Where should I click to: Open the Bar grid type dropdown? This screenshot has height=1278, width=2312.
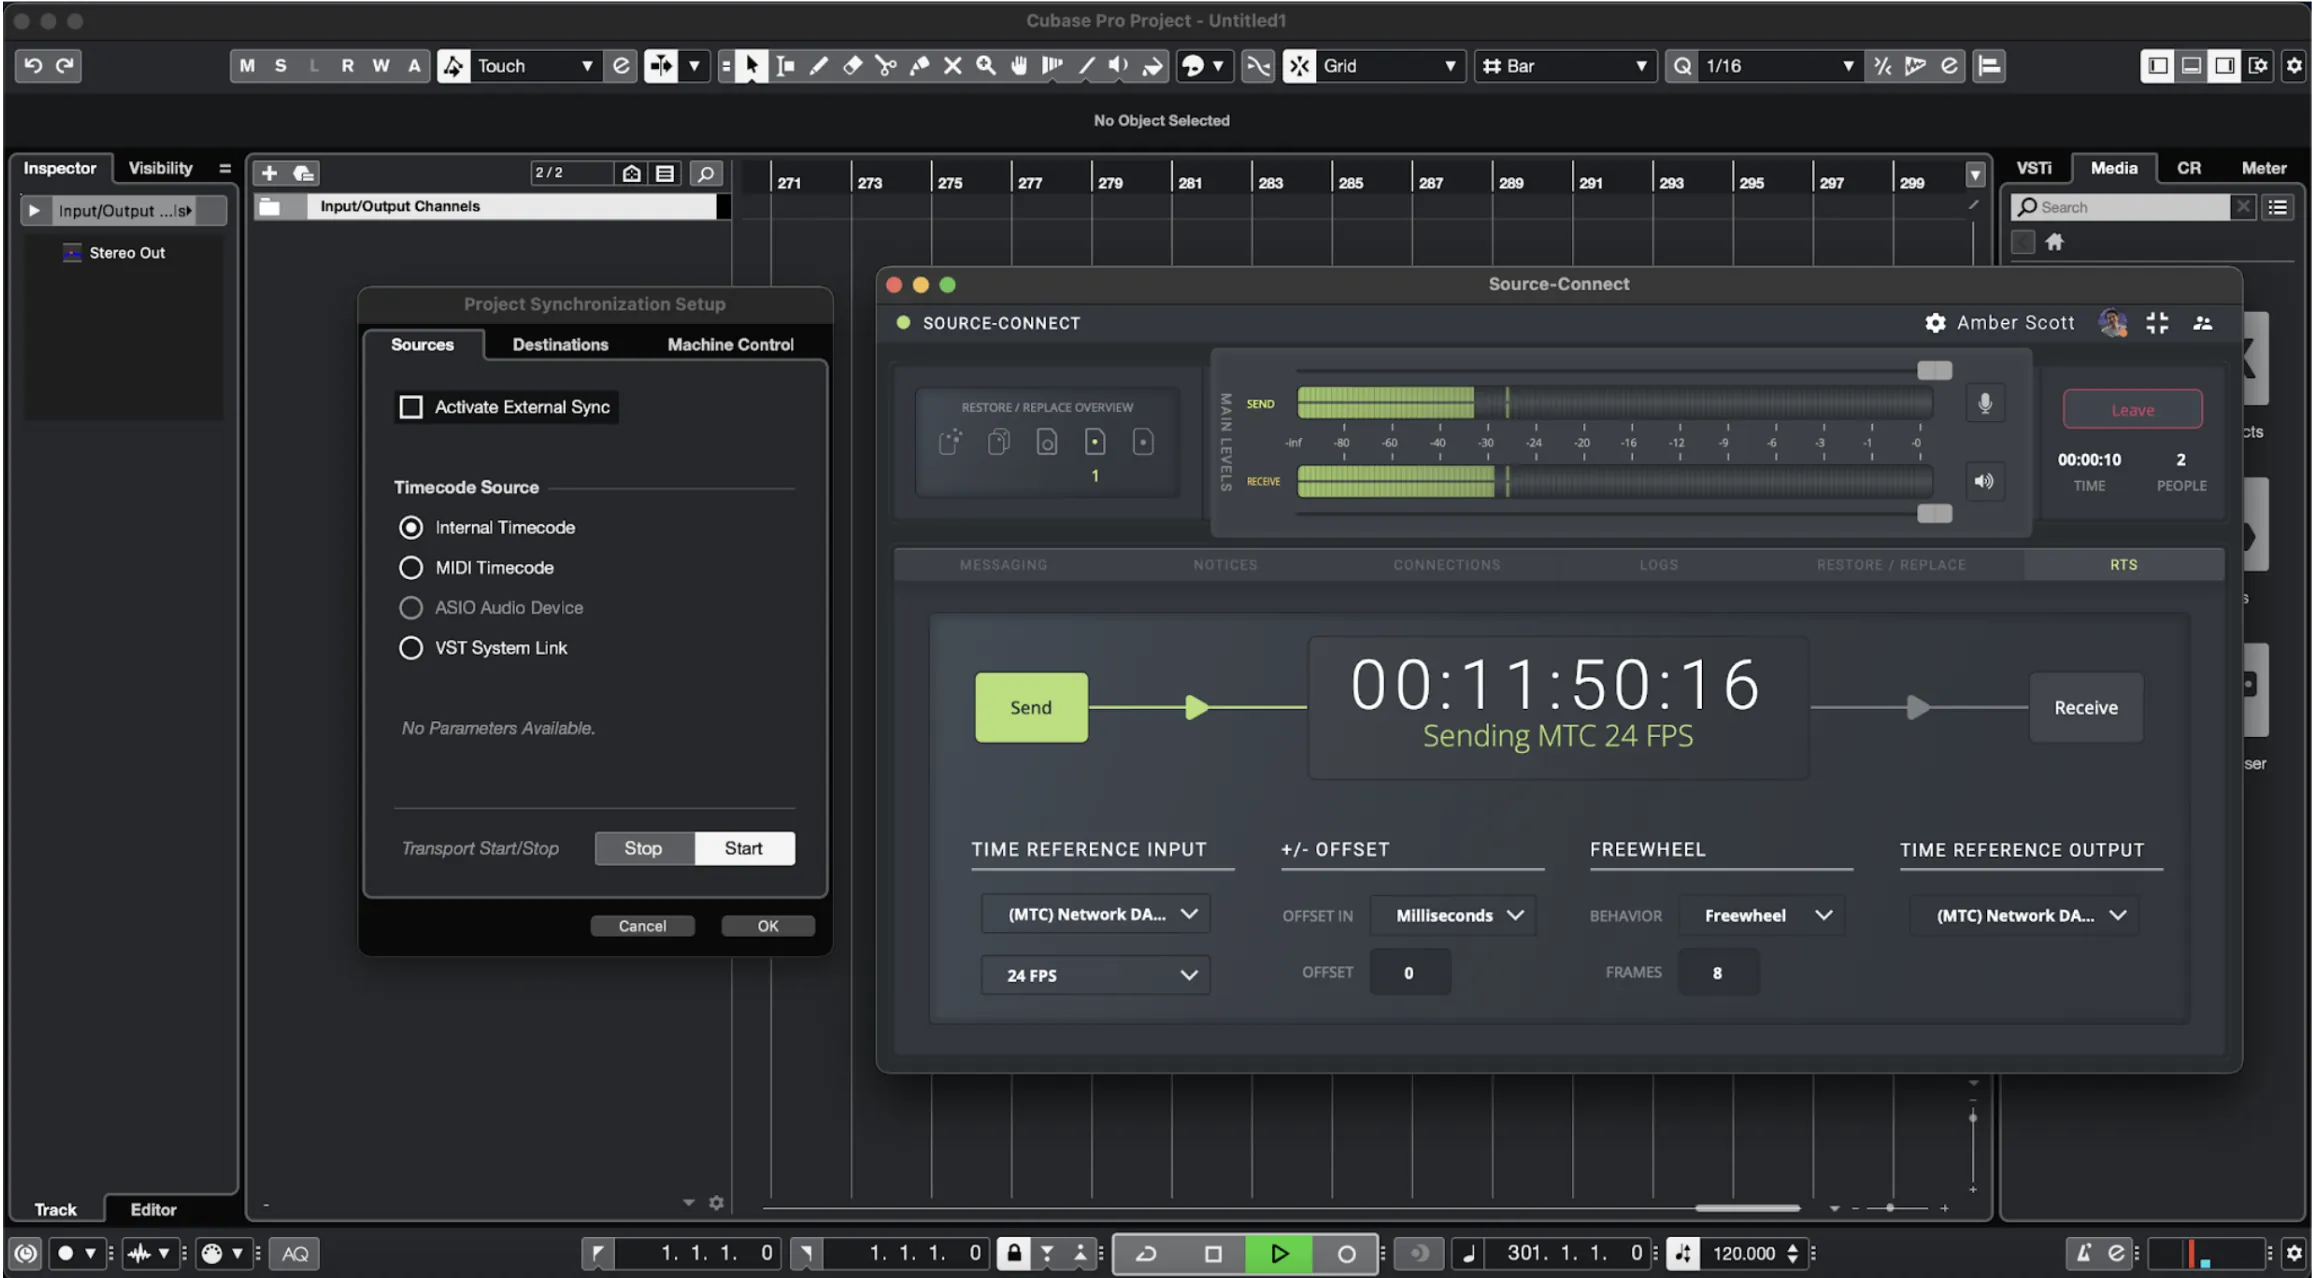[x=1565, y=66]
